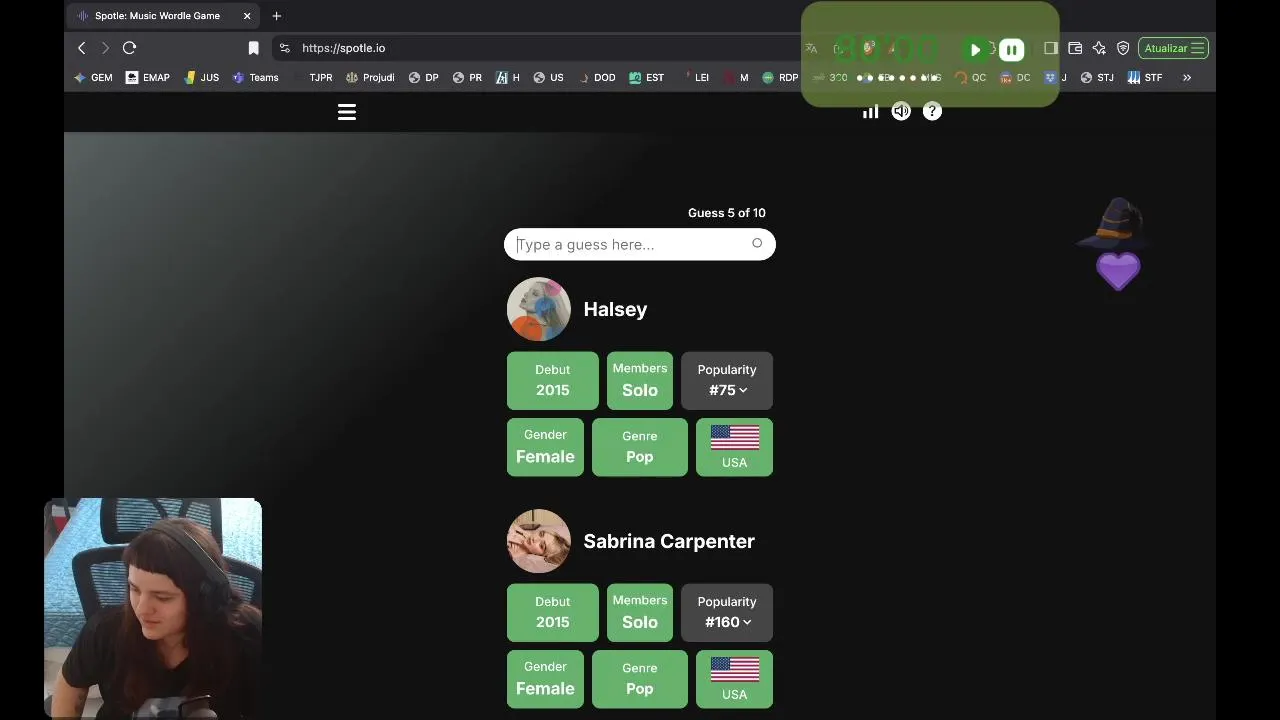1280x720 pixels.
Task: Click Halsey's USA flag tile
Action: click(734, 447)
